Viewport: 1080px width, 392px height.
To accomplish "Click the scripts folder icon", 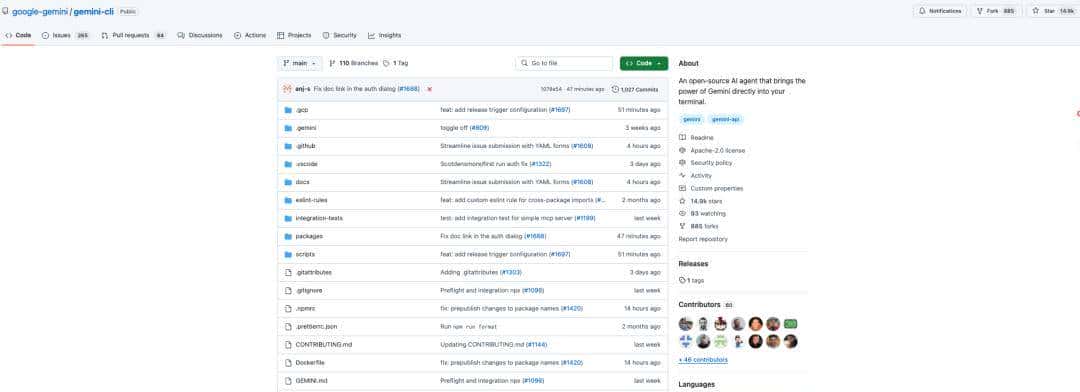I will (289, 254).
